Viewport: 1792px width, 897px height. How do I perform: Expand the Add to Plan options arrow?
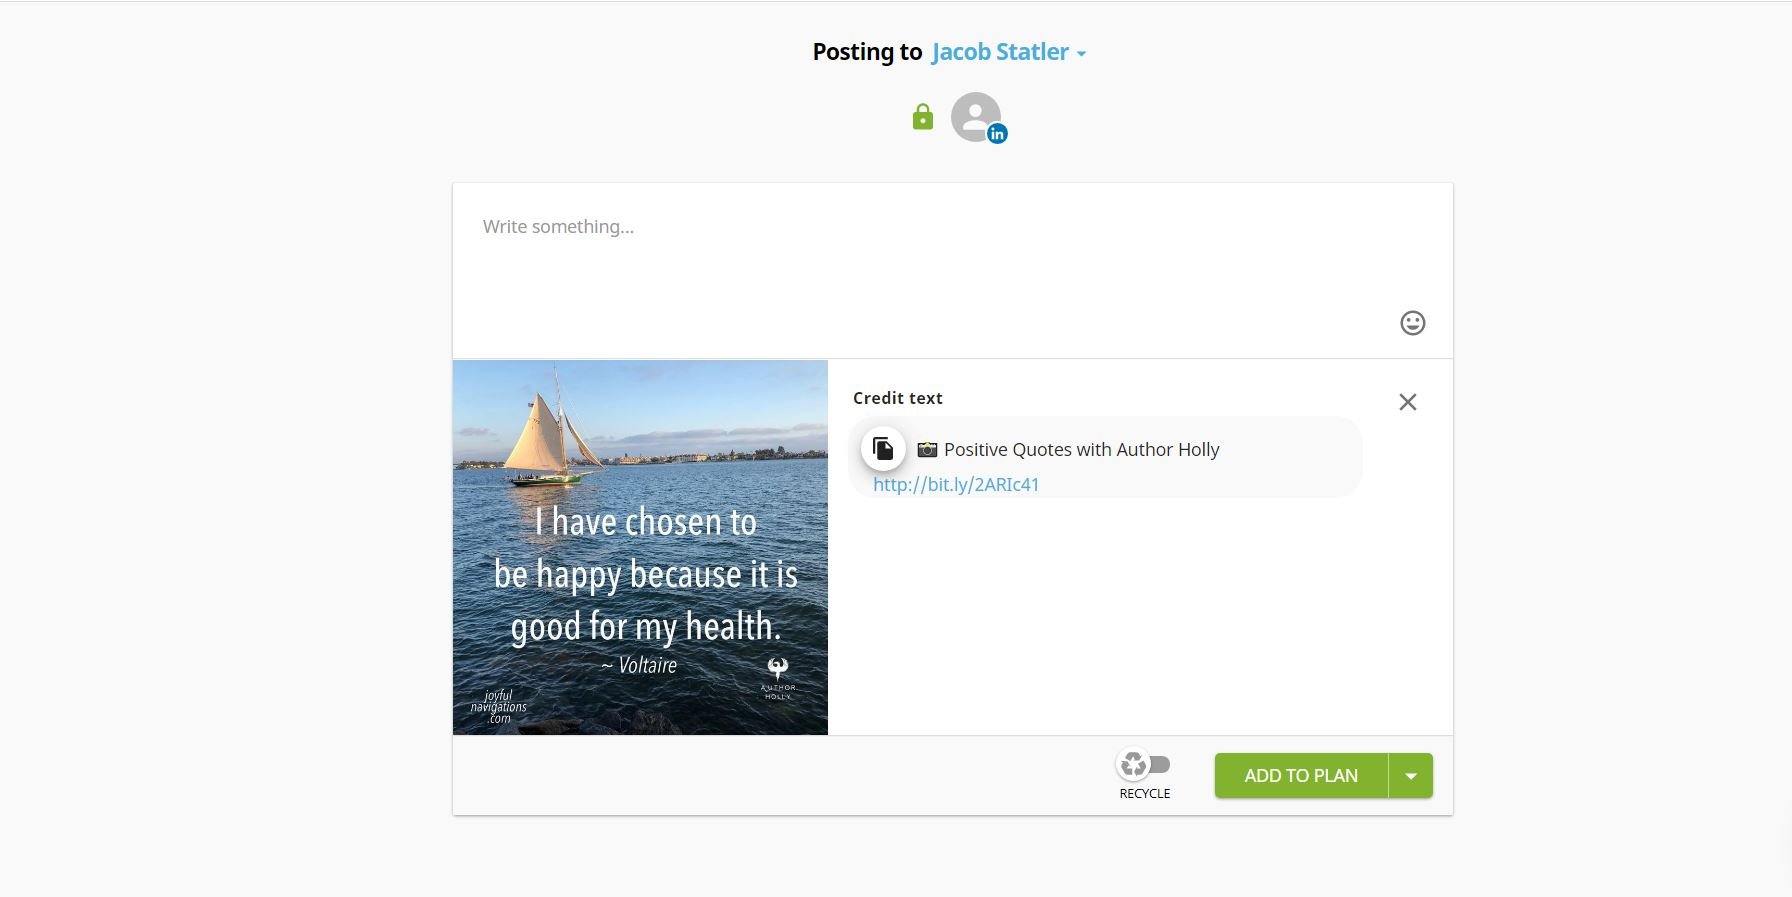pyautogui.click(x=1411, y=776)
